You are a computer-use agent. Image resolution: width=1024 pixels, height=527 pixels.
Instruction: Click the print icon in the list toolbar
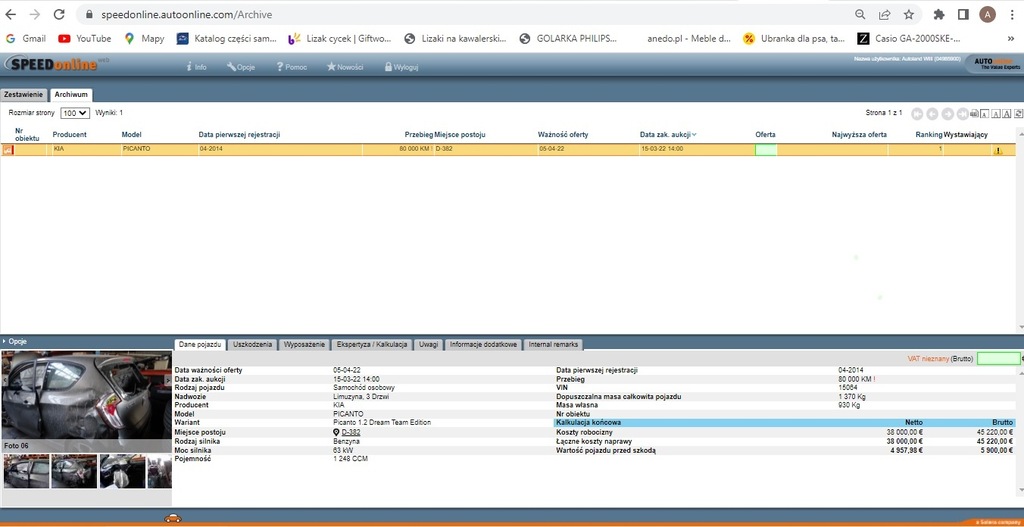click(x=974, y=114)
